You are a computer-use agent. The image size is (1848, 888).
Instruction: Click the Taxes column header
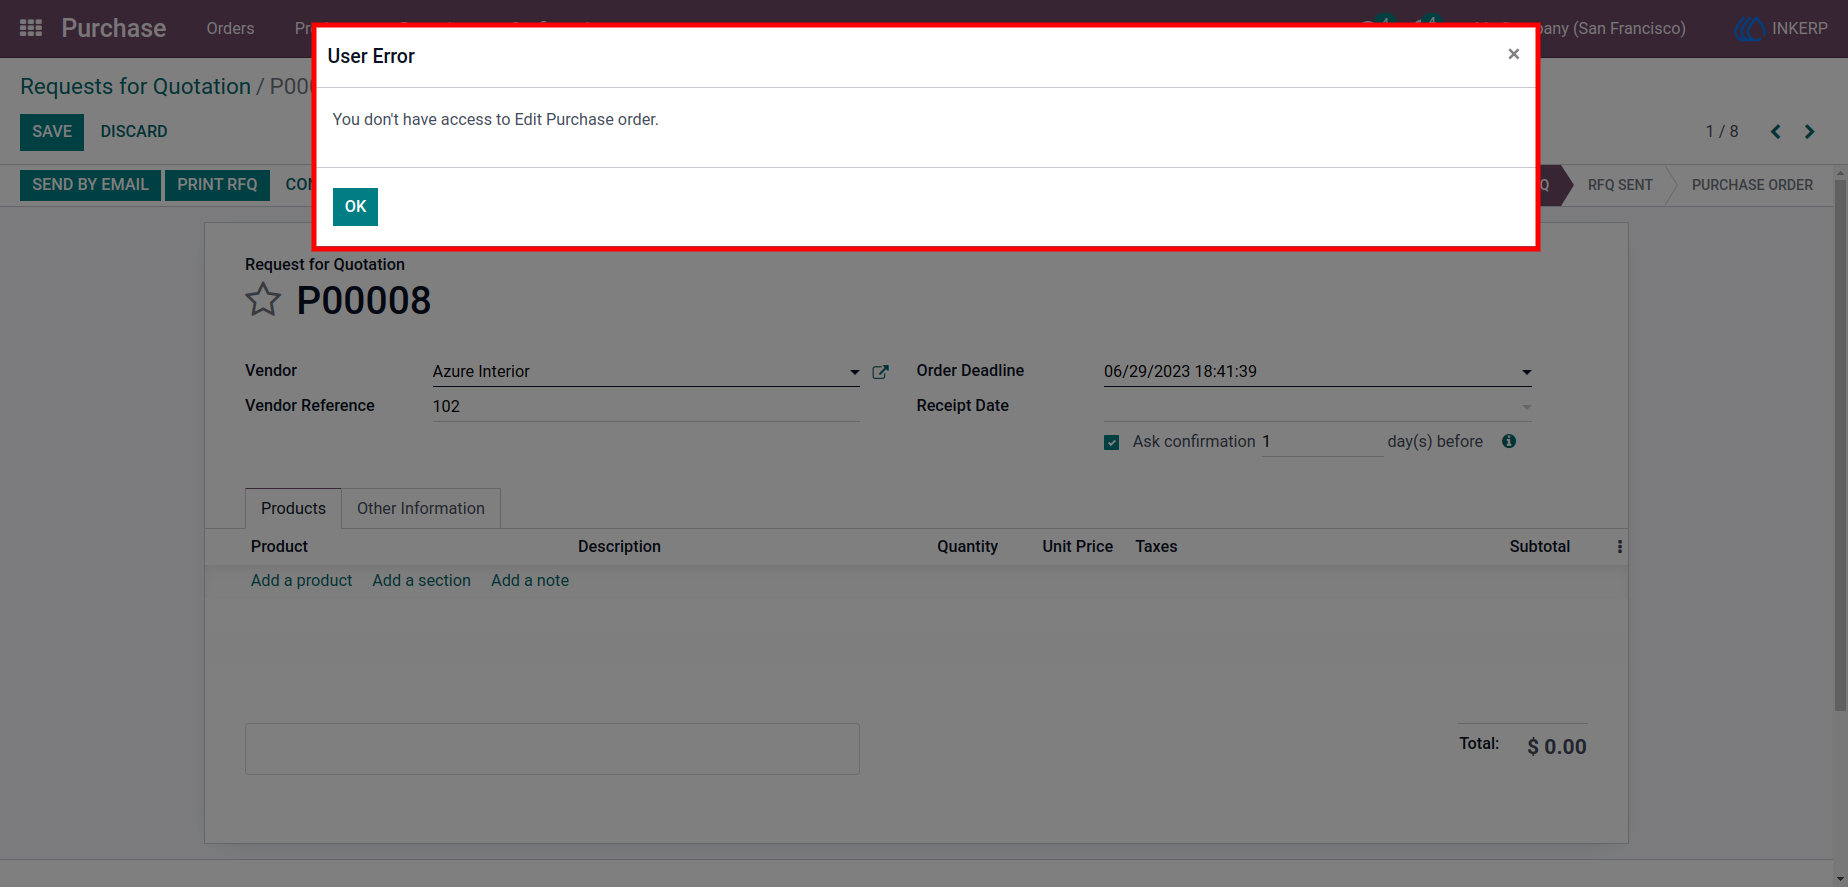click(x=1156, y=547)
